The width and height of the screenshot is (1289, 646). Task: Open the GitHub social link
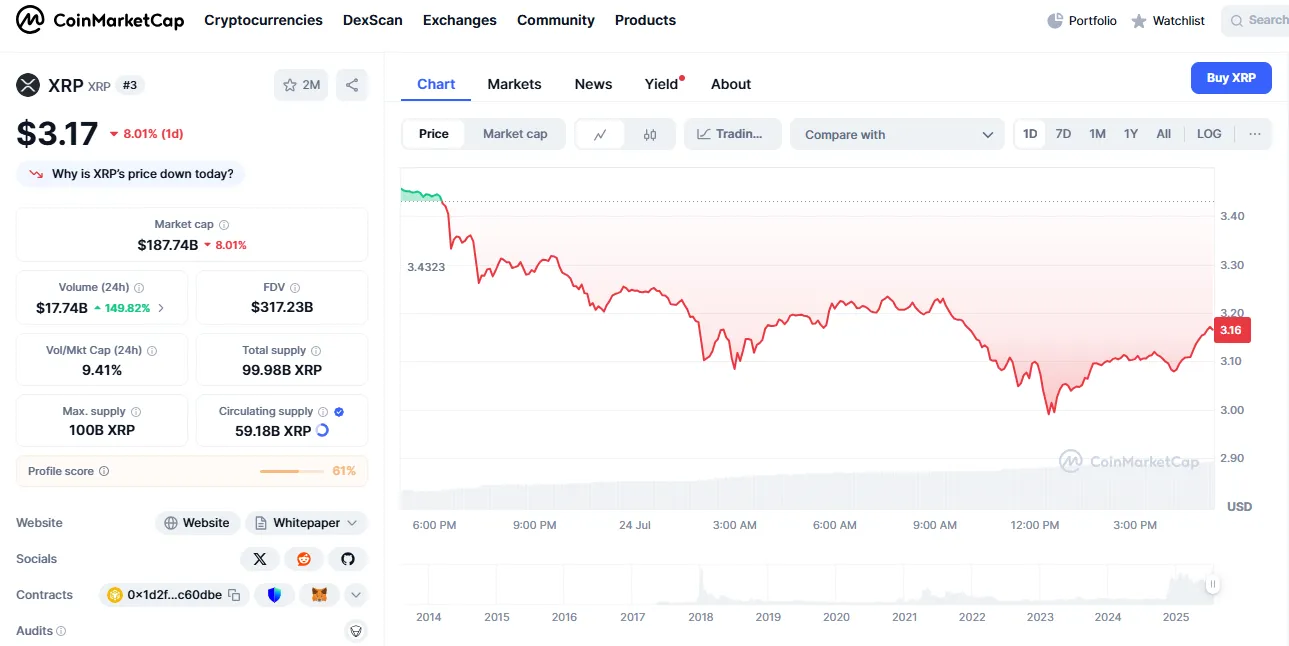coord(348,559)
